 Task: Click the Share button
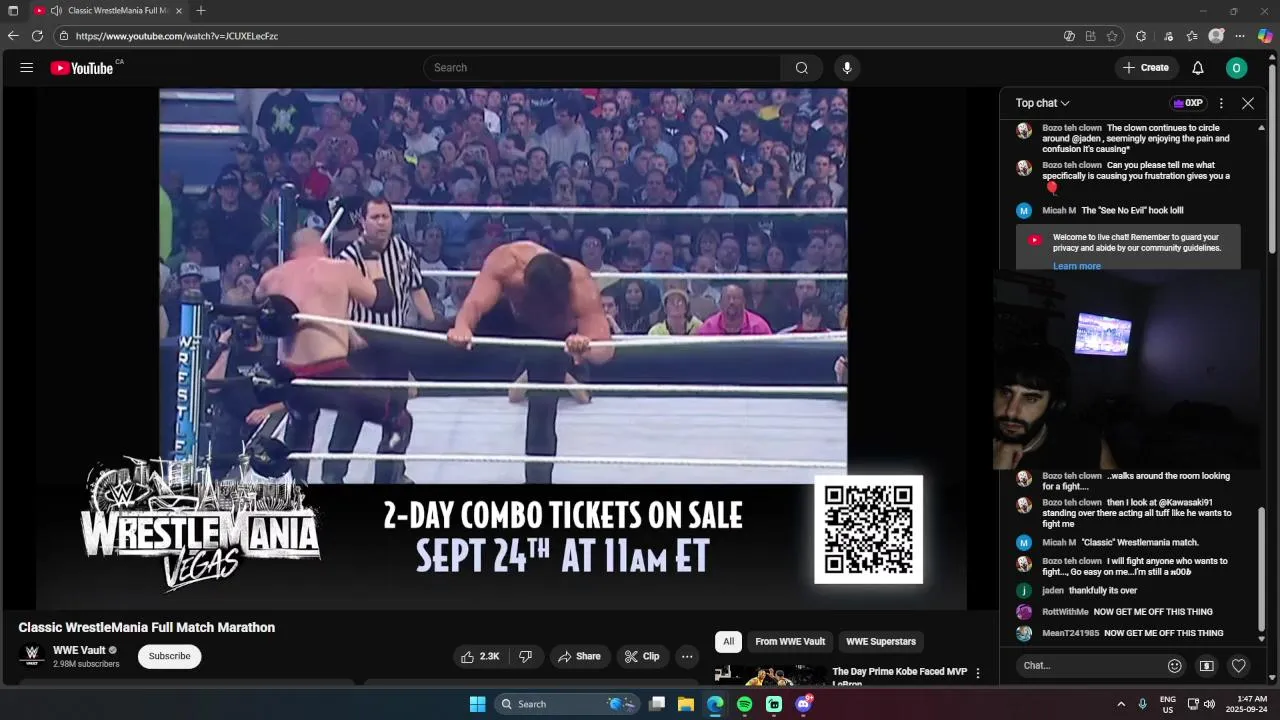(x=580, y=656)
